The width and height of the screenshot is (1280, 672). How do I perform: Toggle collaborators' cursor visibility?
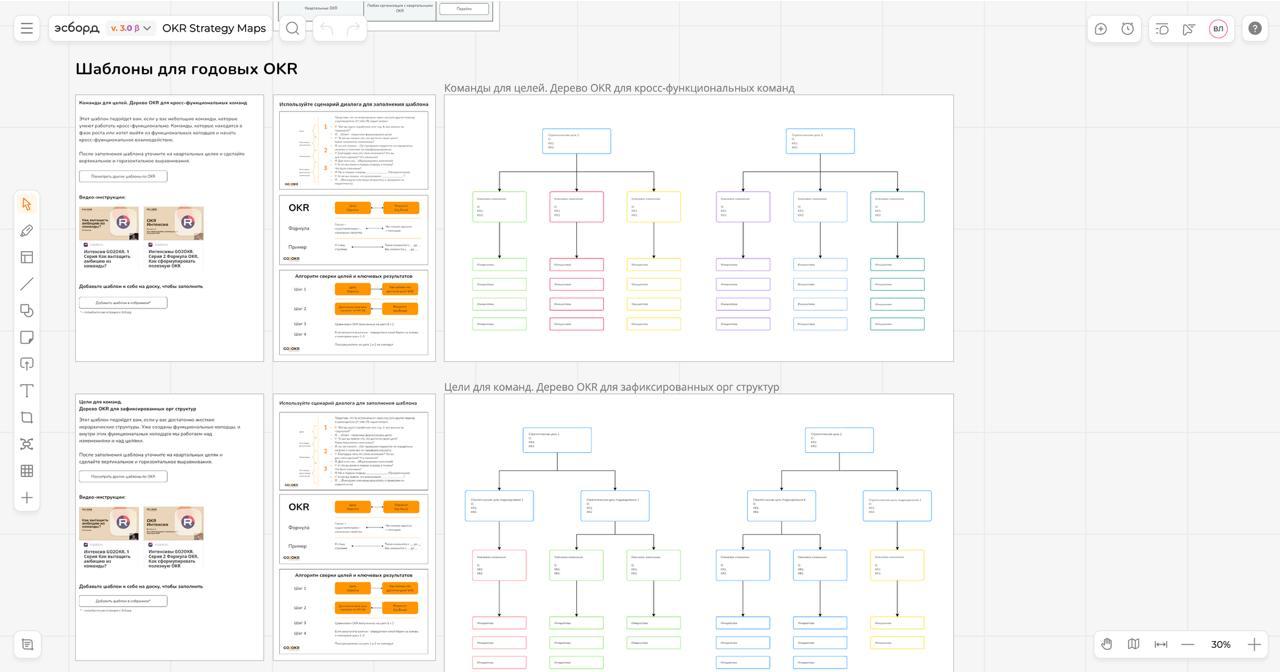[1189, 29]
